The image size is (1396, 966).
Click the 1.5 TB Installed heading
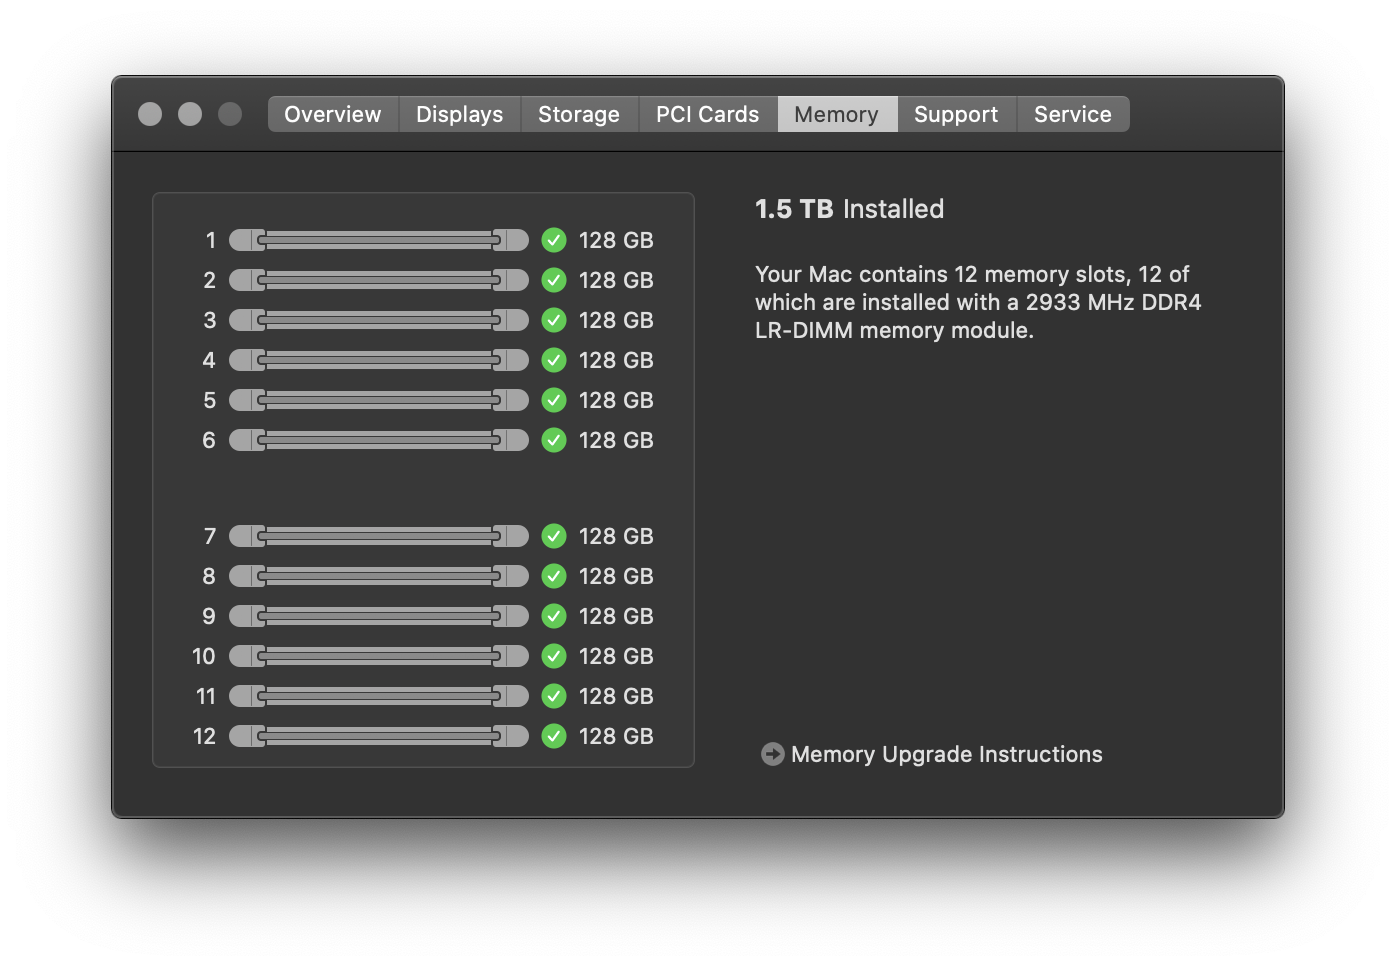pyautogui.click(x=849, y=209)
